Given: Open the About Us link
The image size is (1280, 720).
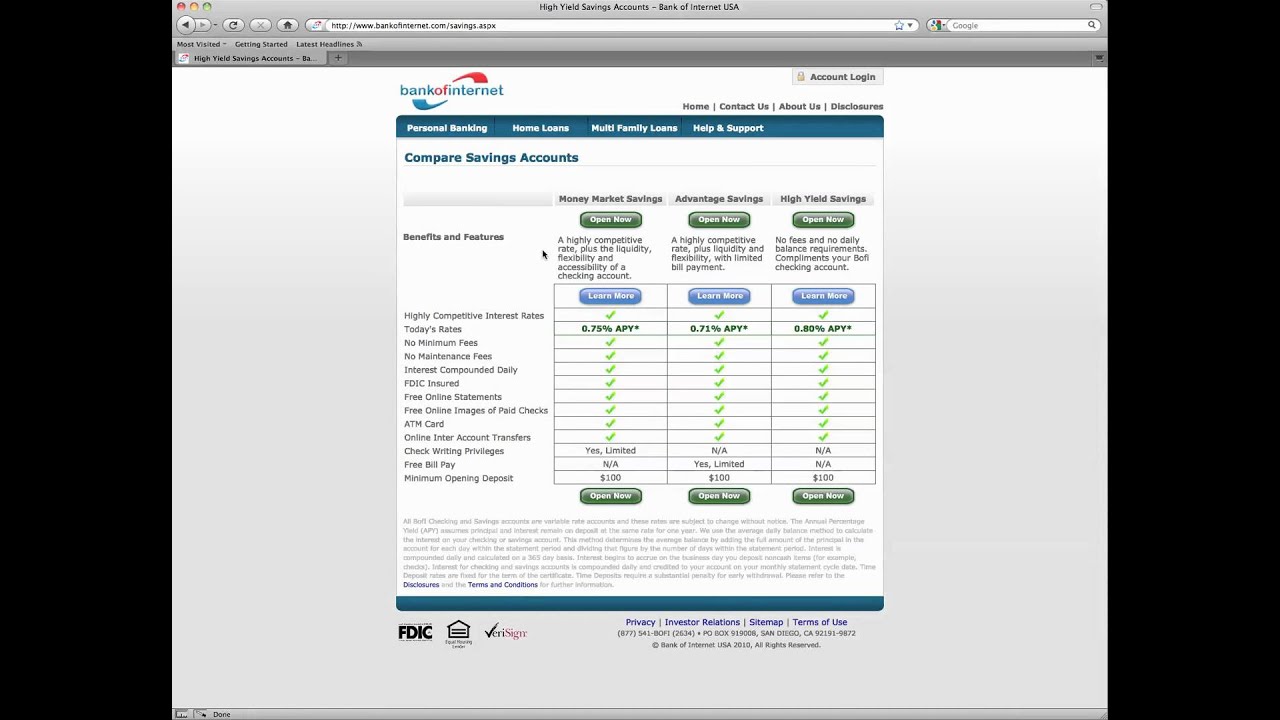Looking at the screenshot, I should coord(799,106).
